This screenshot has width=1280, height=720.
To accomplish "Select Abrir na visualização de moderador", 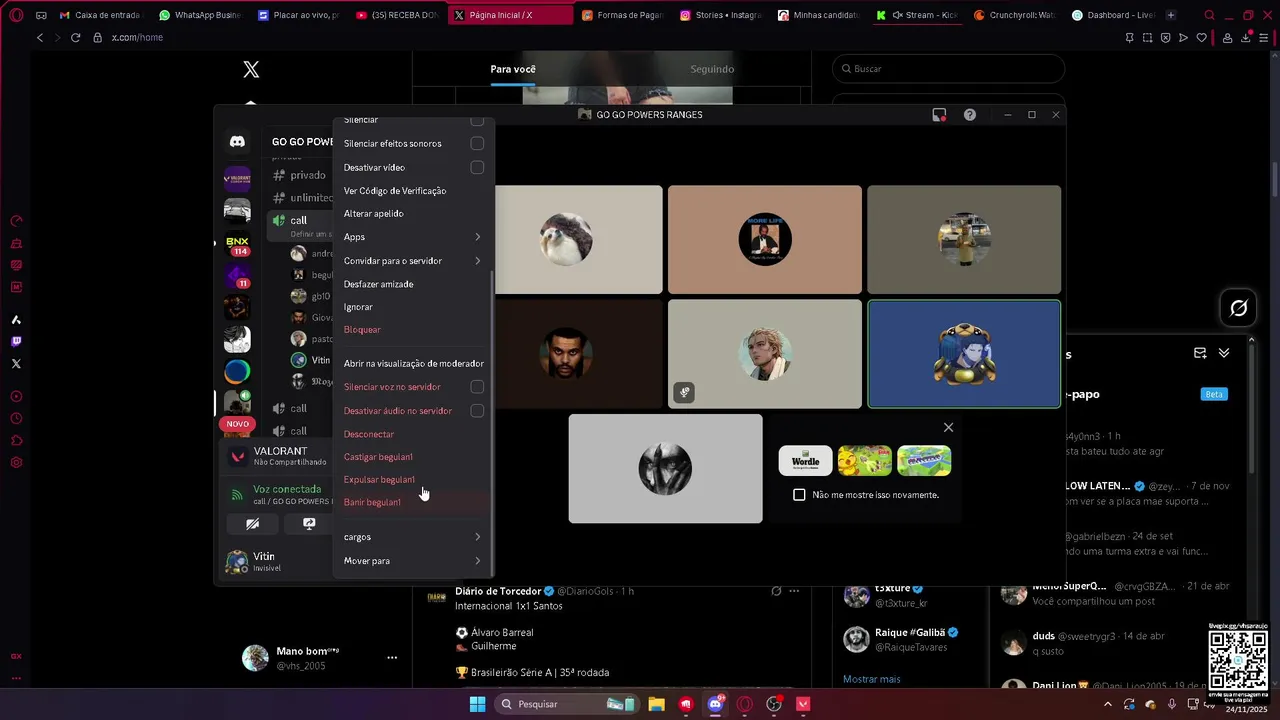I will (x=412, y=364).
